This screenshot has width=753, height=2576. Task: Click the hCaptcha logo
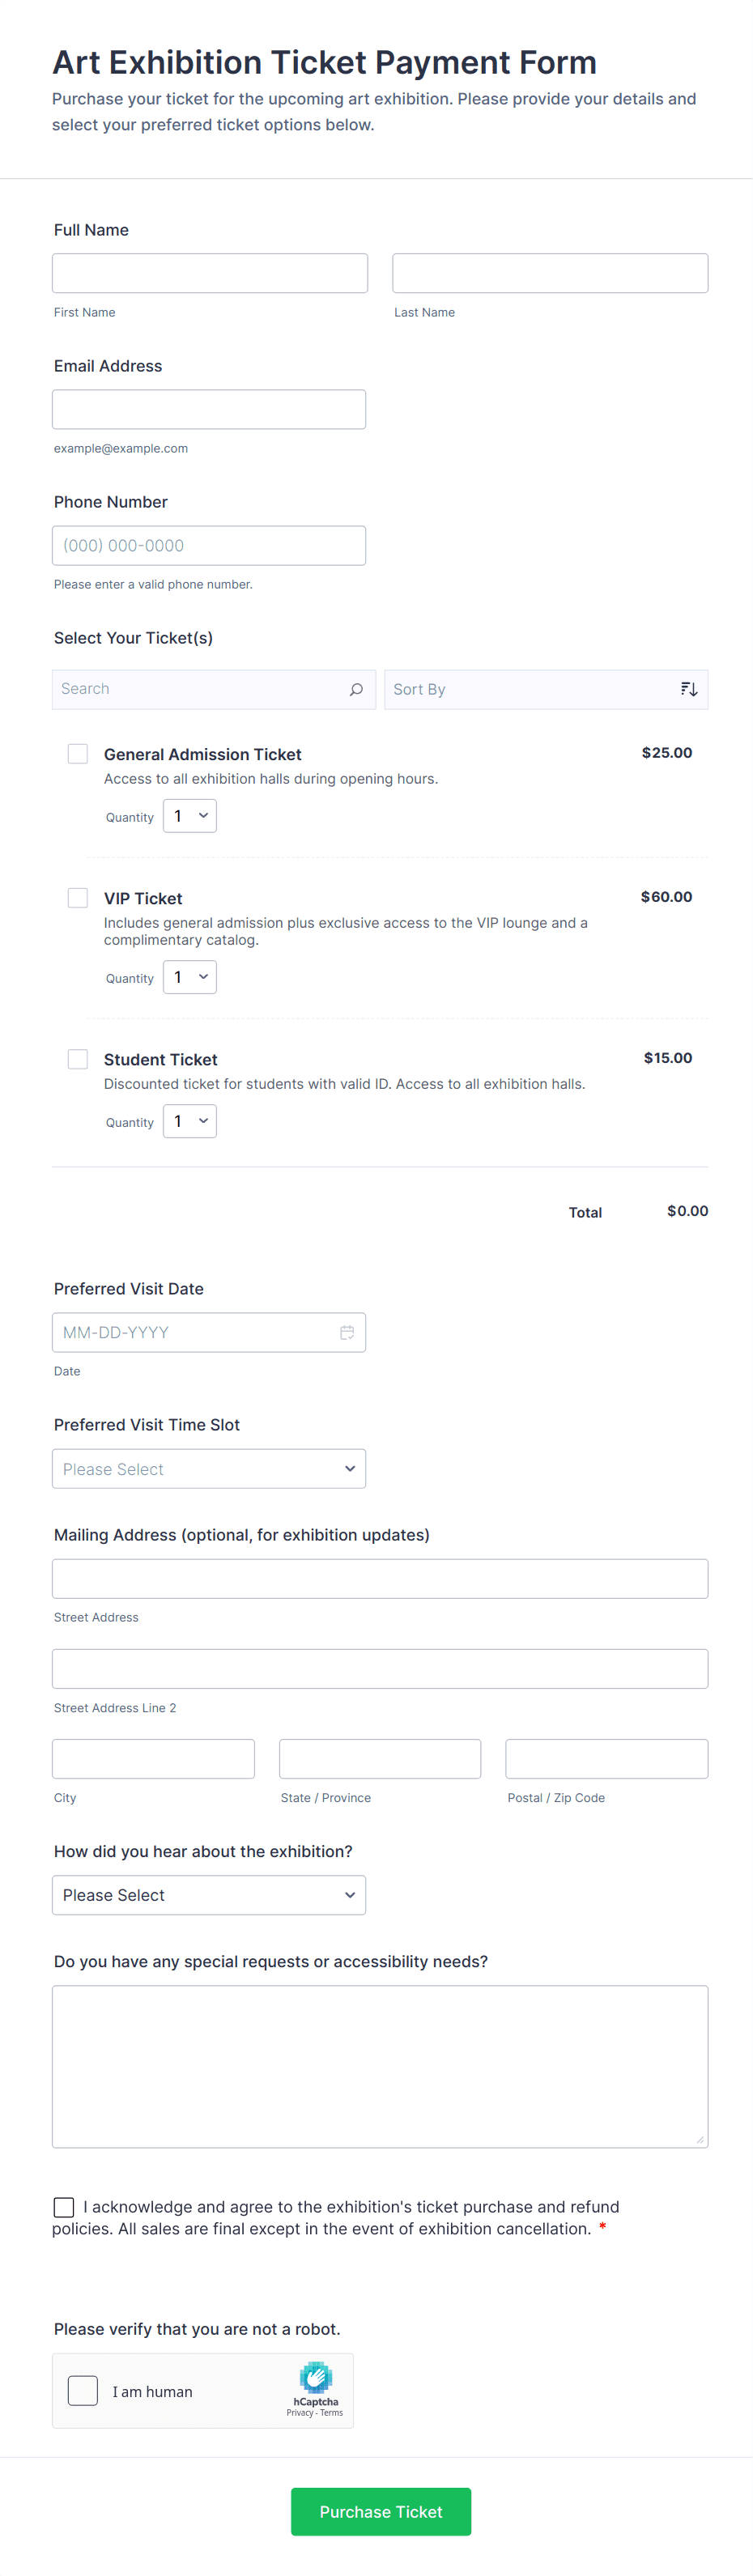[316, 2378]
